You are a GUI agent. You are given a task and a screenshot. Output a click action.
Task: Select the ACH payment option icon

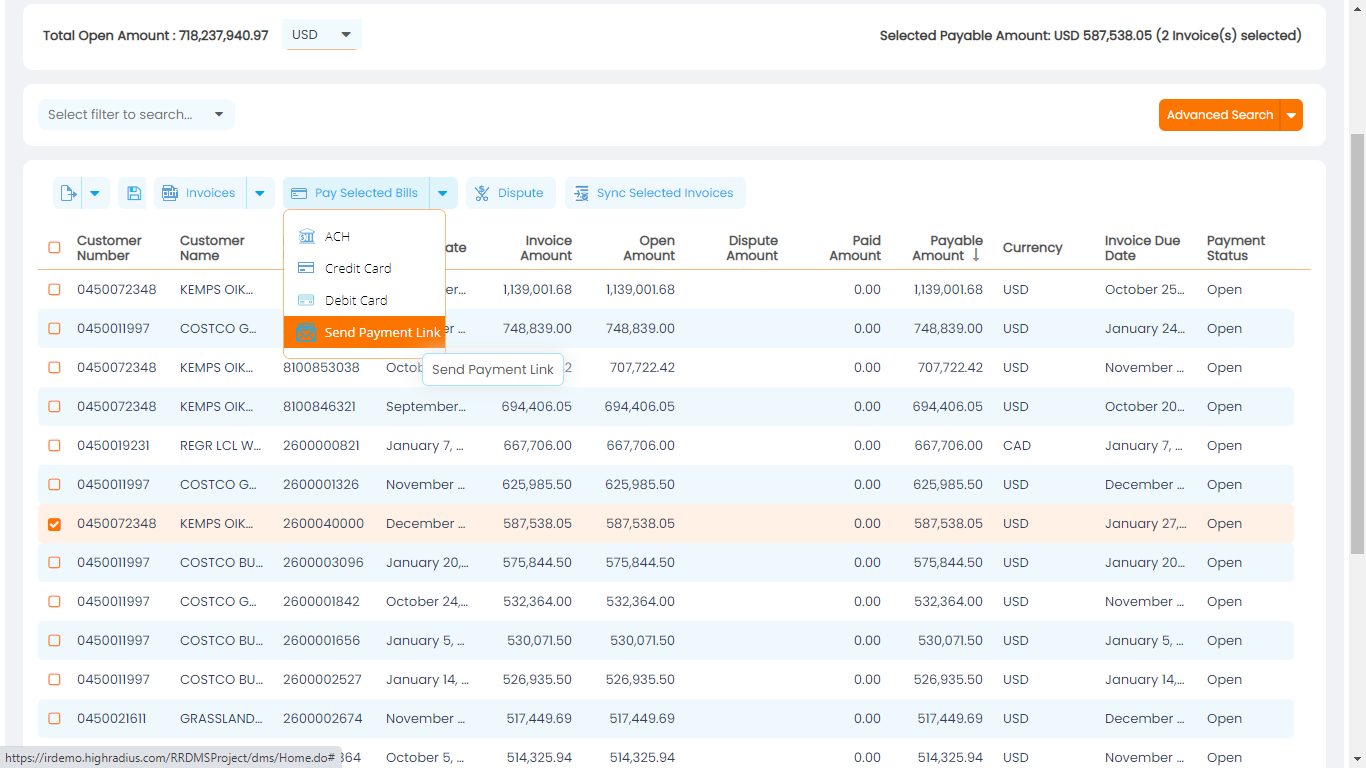pyautogui.click(x=304, y=237)
